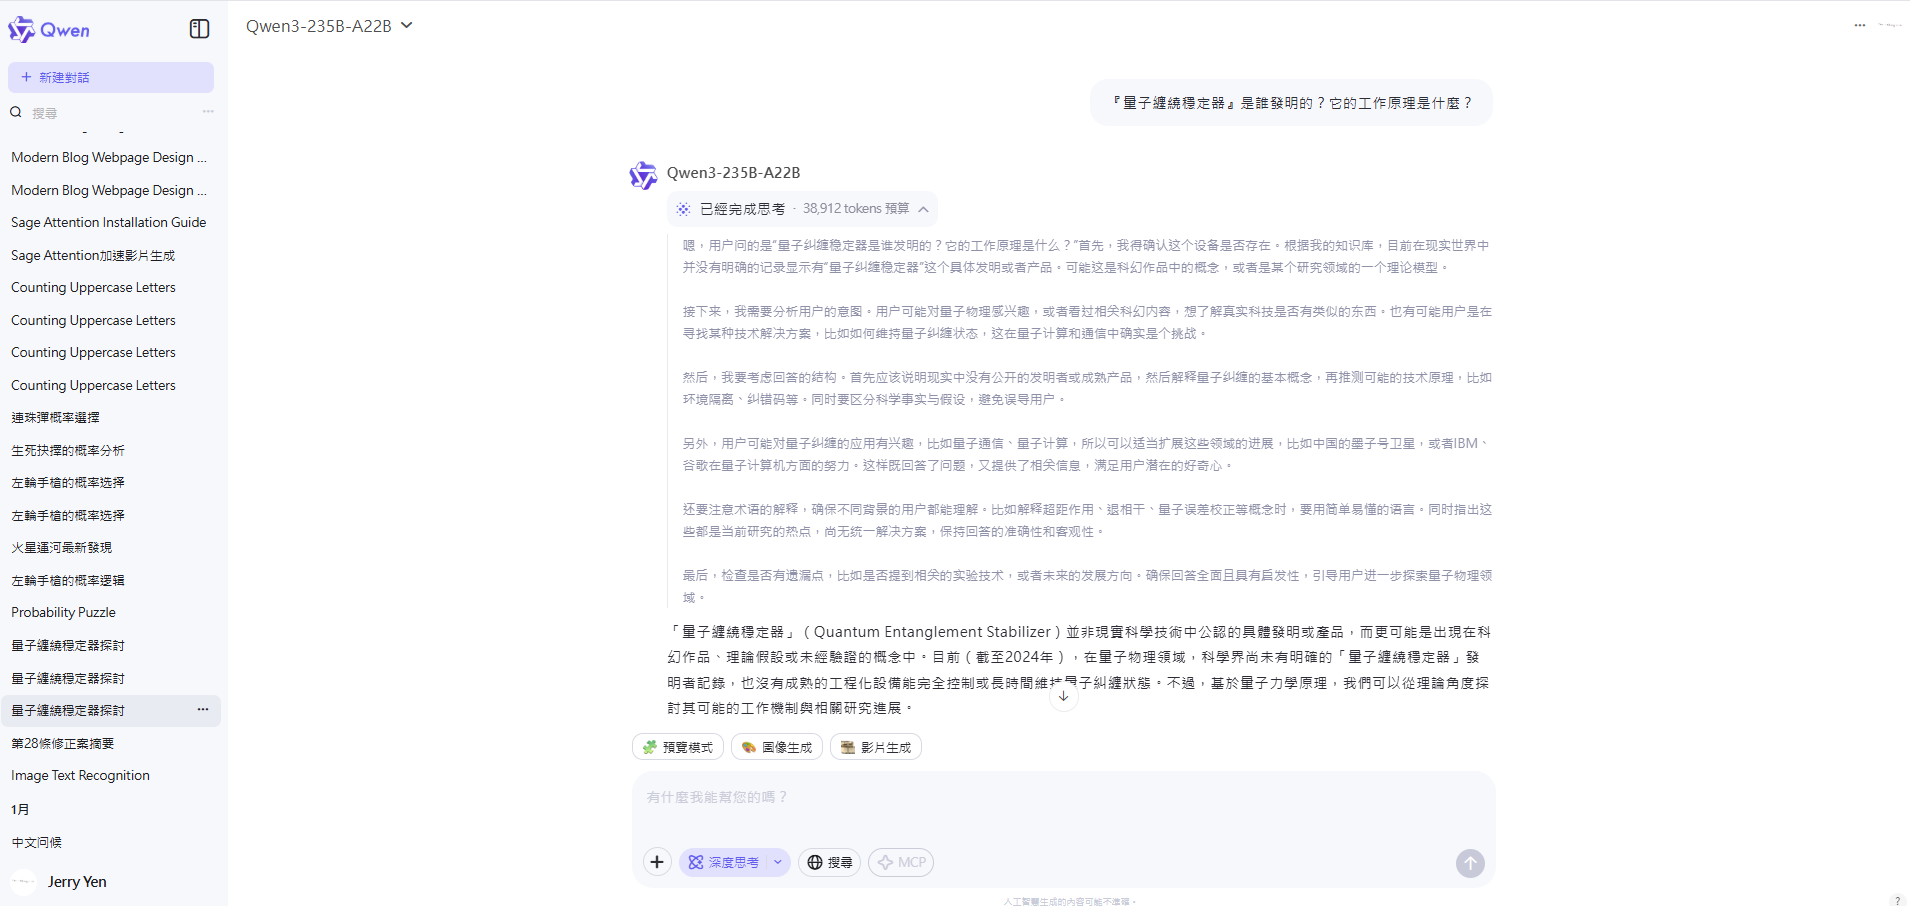Collapse the 已經完成思考 thinking section
1910x906 pixels.
pos(802,209)
